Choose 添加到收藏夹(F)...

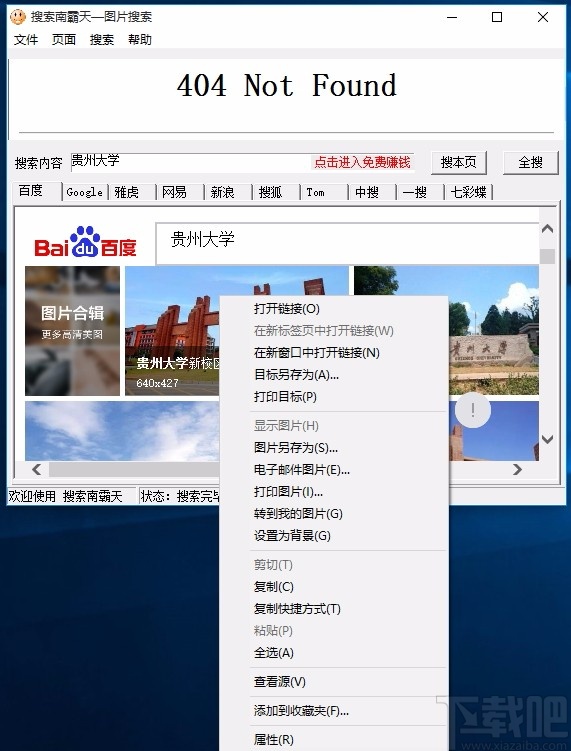point(334,711)
